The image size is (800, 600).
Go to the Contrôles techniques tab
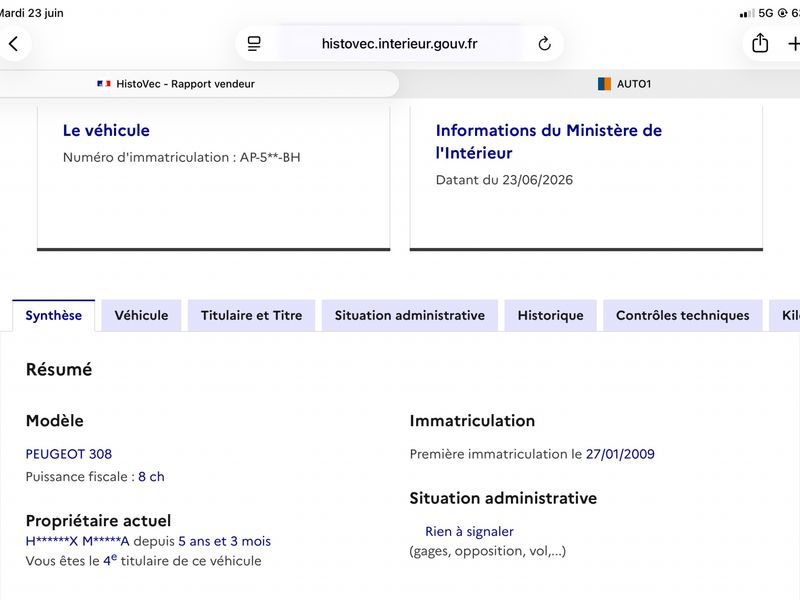pos(683,315)
